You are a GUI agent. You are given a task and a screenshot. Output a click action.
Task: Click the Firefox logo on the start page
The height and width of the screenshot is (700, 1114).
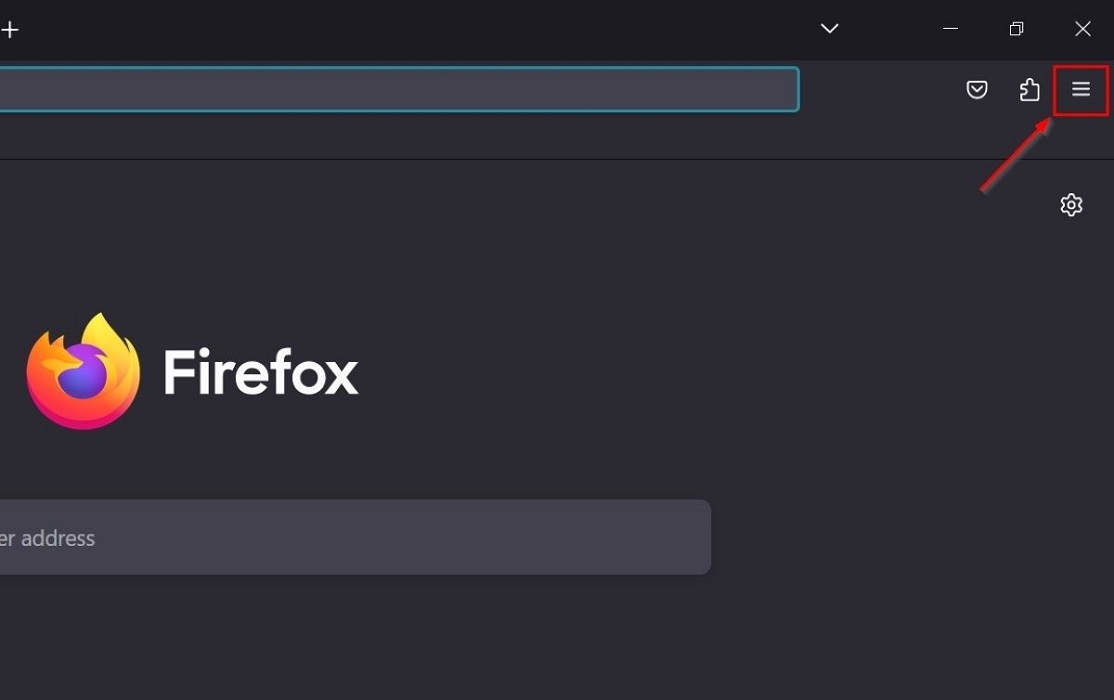[82, 370]
